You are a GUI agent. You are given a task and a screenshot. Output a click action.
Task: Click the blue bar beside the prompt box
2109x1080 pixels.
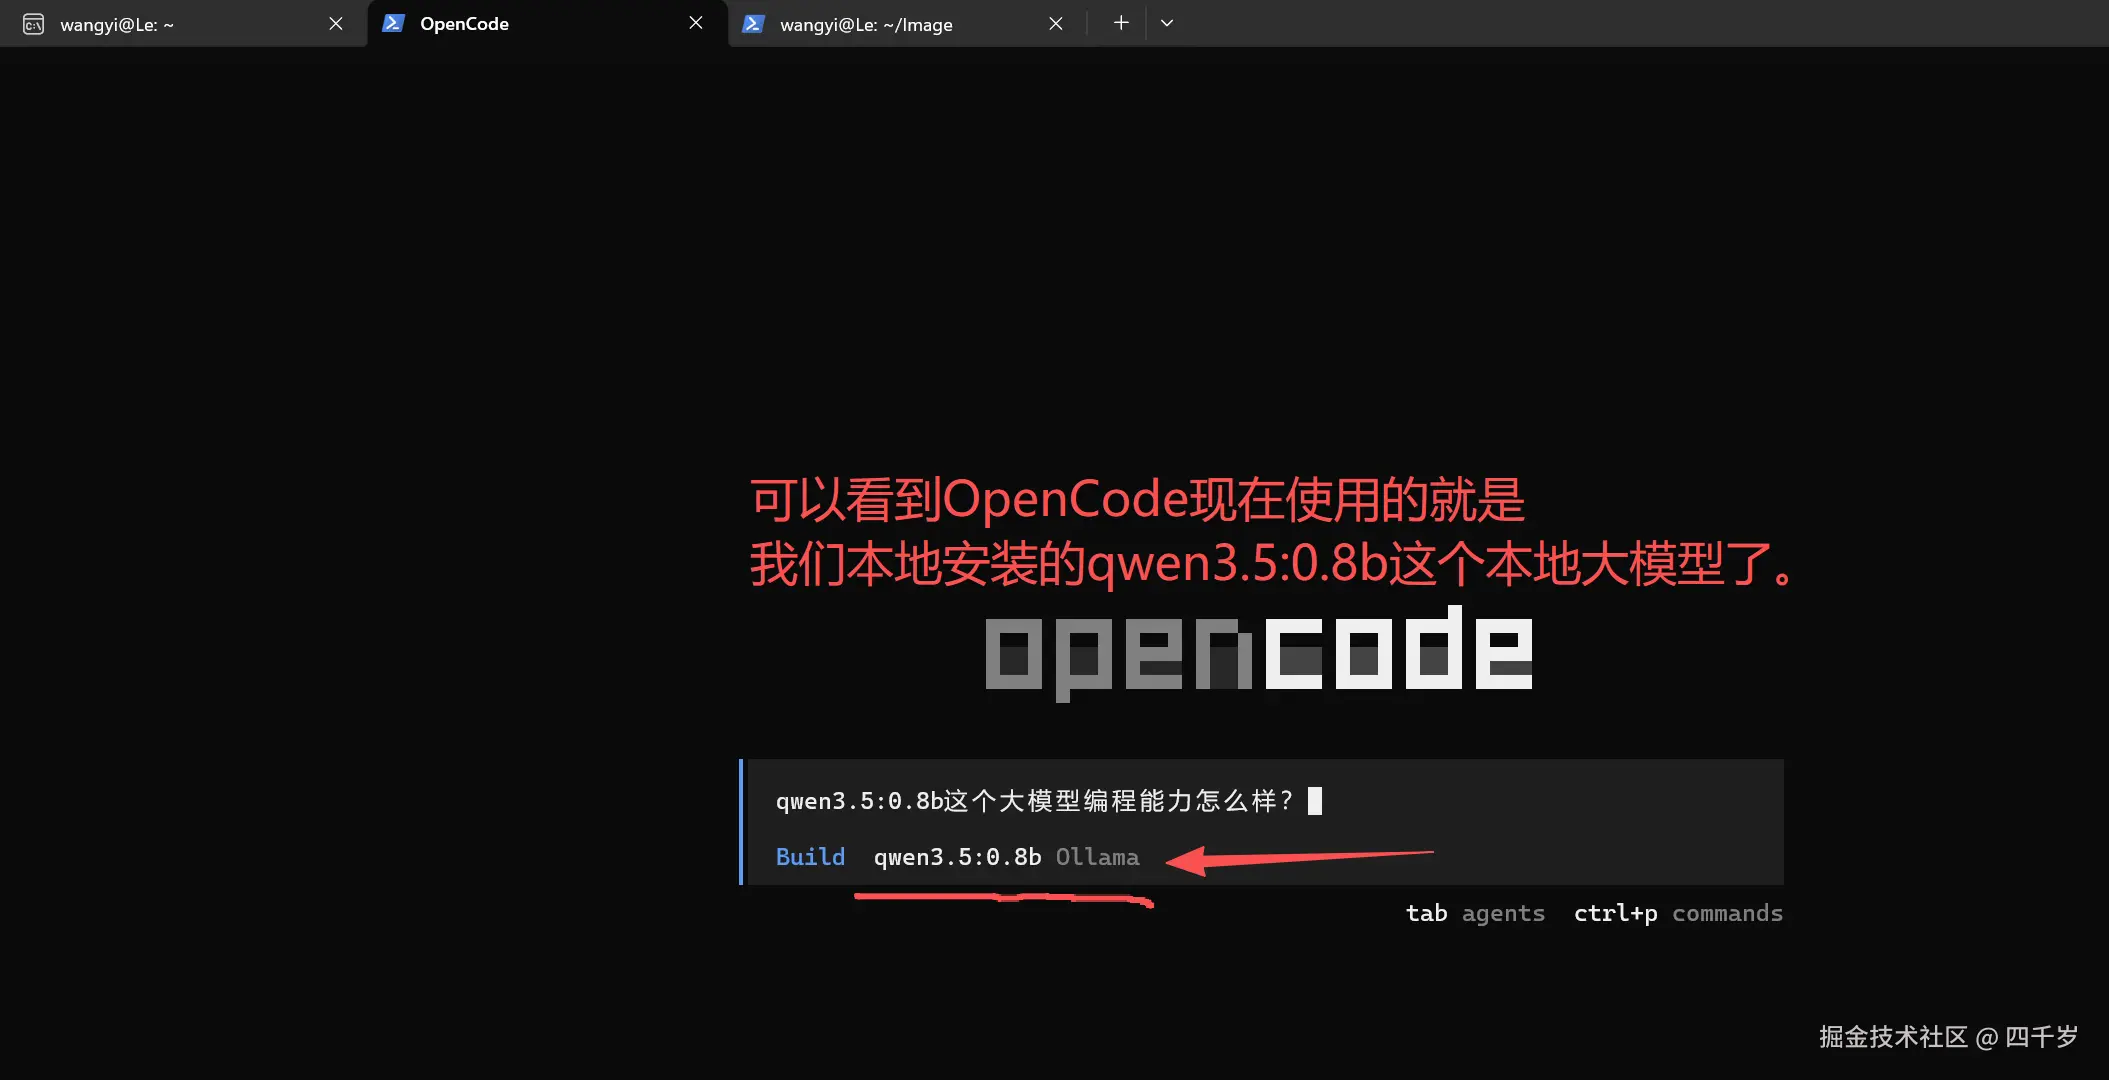point(742,822)
